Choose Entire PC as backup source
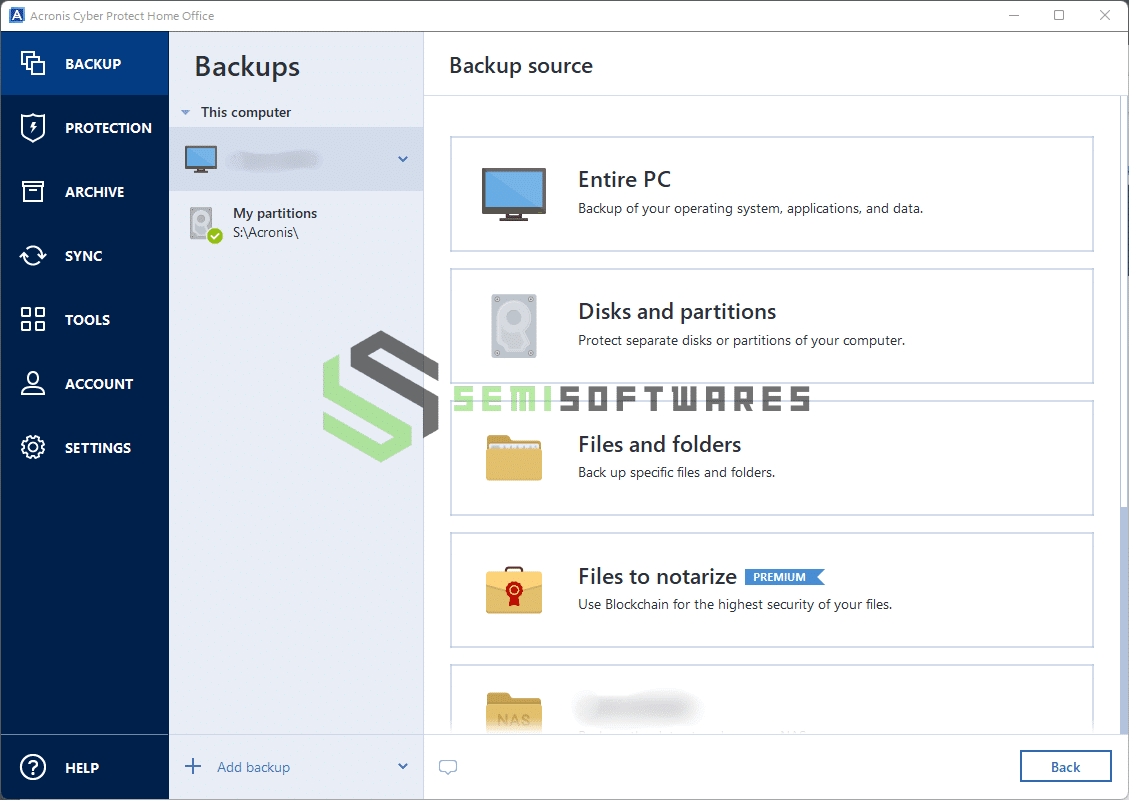 [x=772, y=194]
